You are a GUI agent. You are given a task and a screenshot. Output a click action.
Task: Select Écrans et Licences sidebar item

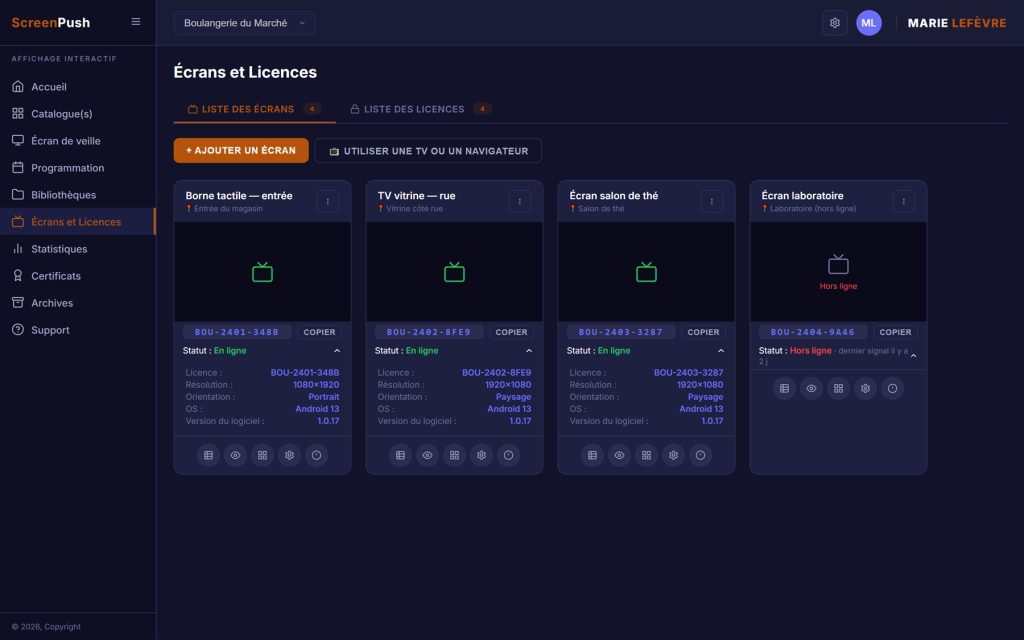pyautogui.click(x=78, y=222)
